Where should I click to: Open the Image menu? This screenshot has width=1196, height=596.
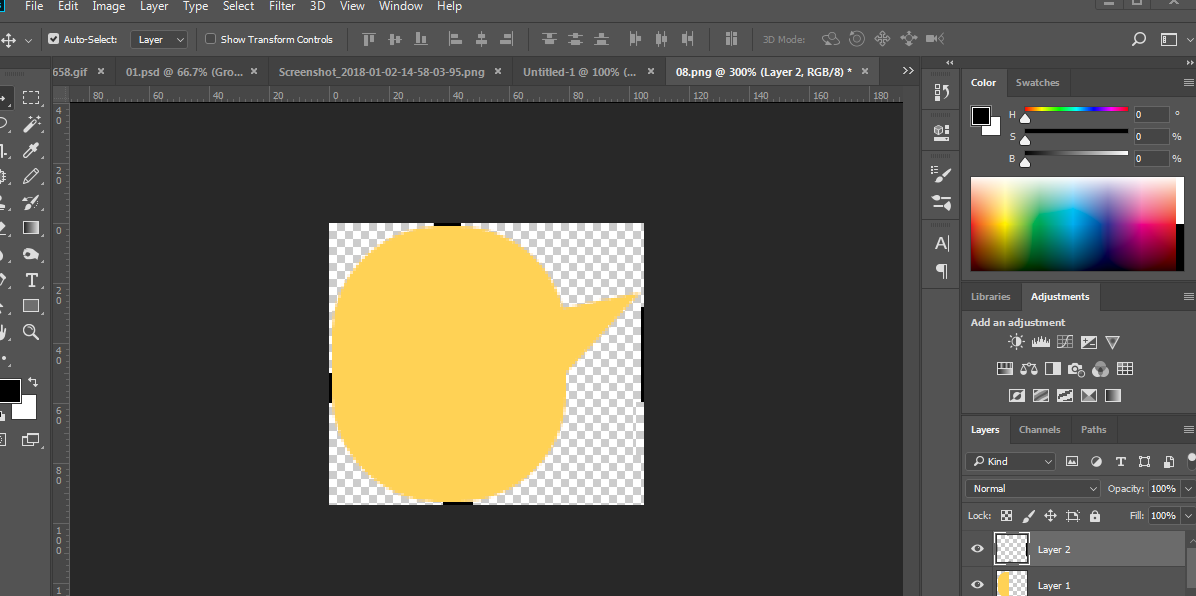point(108,6)
